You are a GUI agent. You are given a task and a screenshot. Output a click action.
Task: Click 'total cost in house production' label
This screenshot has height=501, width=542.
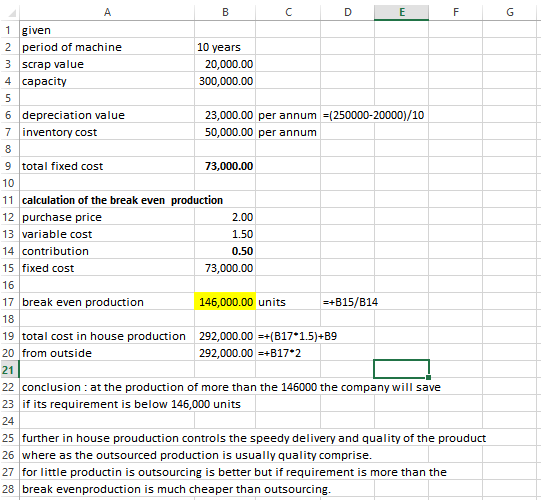pos(107,336)
